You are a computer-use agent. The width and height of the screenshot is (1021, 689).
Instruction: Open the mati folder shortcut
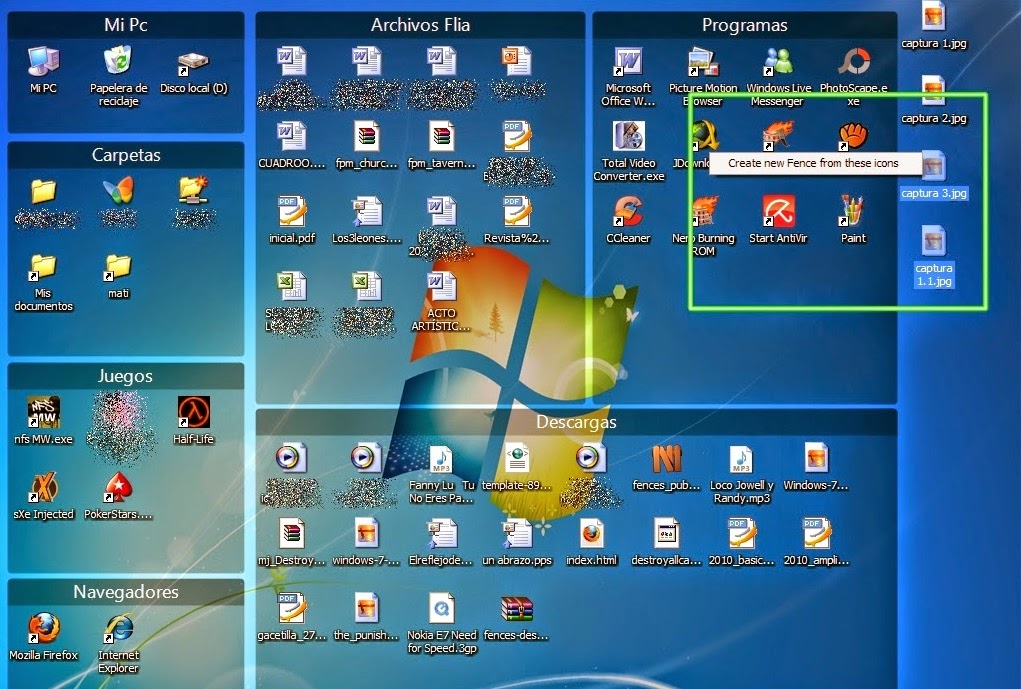pyautogui.click(x=119, y=270)
